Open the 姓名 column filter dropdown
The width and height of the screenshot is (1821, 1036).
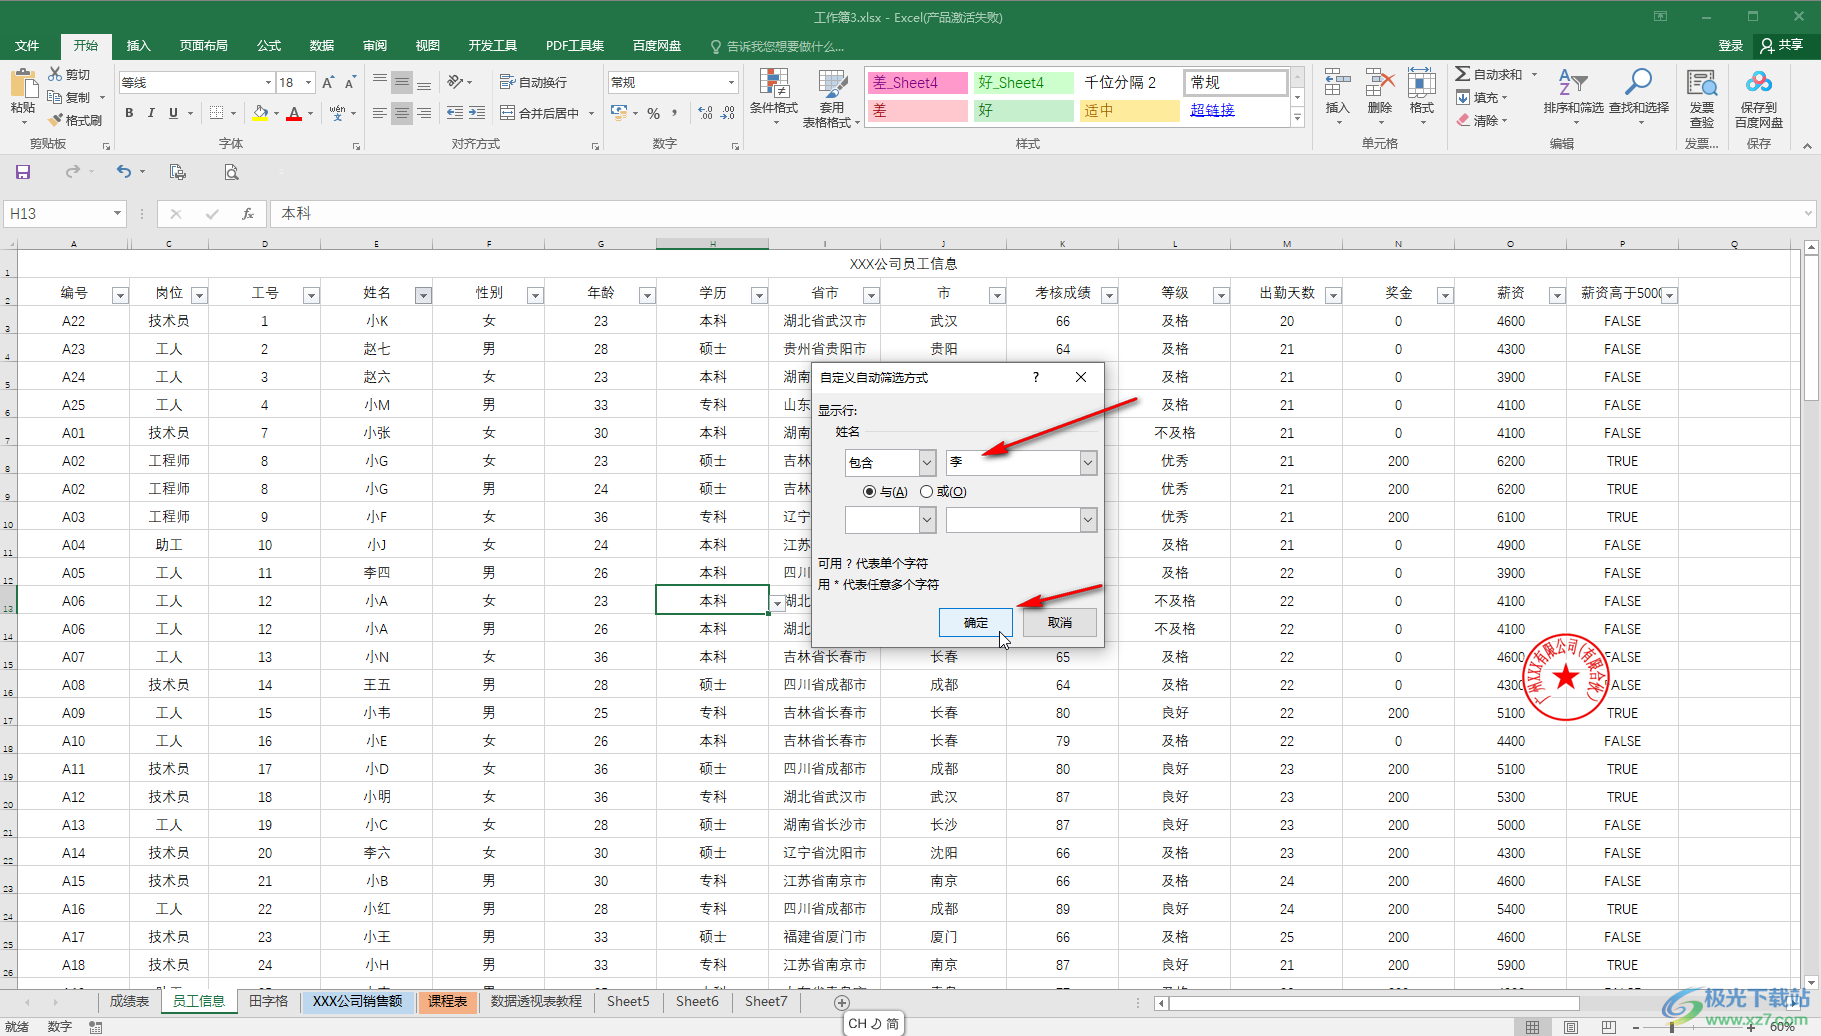pyautogui.click(x=423, y=295)
